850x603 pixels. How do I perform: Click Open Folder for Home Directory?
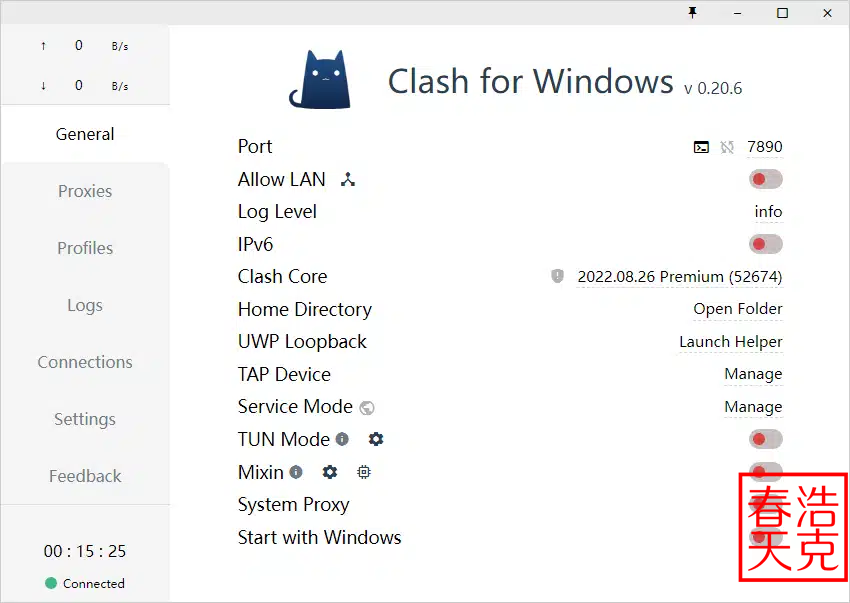coord(738,309)
